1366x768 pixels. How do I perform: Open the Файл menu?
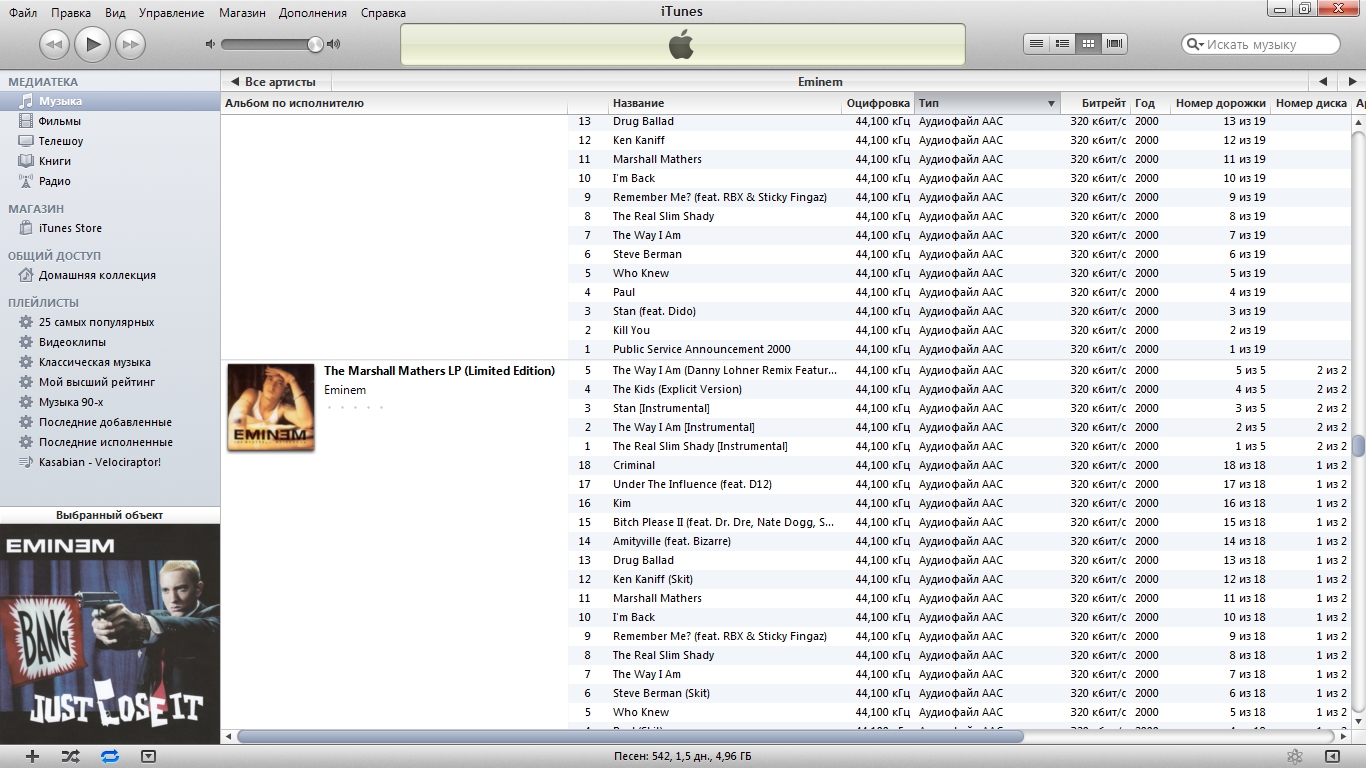pos(23,13)
